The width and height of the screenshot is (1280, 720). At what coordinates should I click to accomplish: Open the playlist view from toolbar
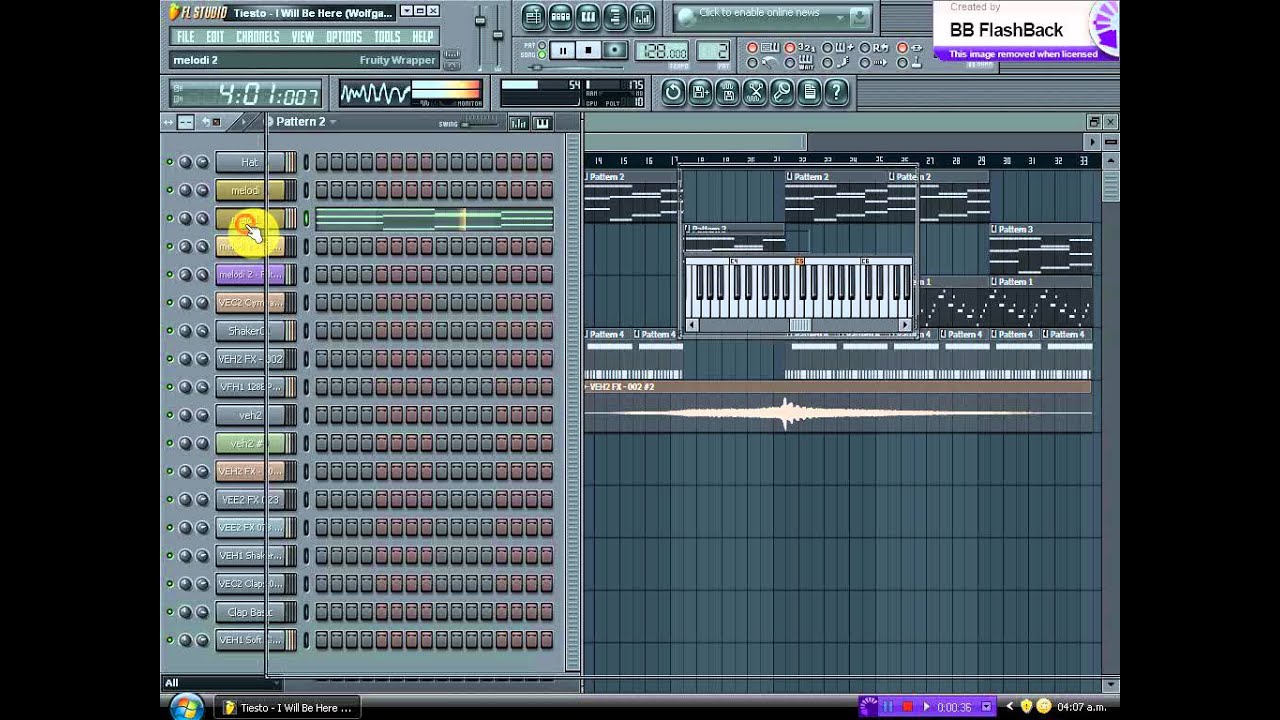534,16
